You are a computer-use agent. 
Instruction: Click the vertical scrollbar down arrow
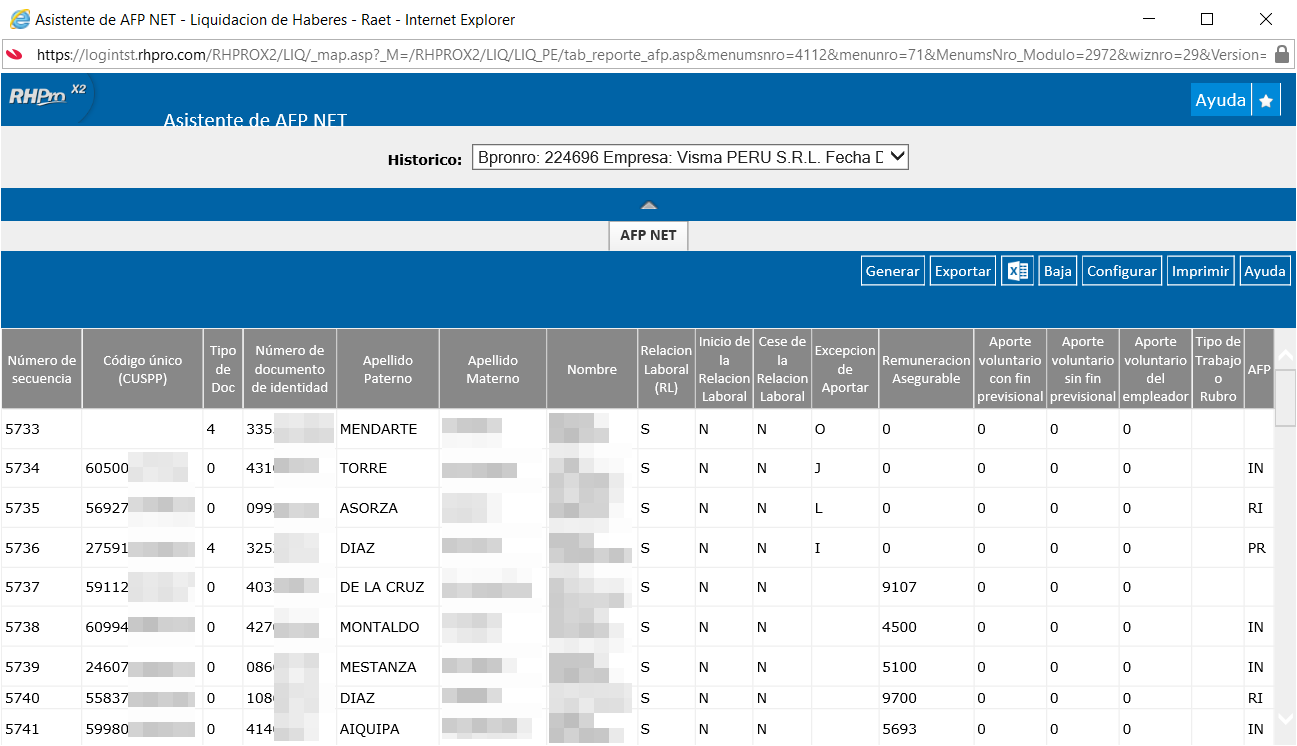tap(1286, 718)
